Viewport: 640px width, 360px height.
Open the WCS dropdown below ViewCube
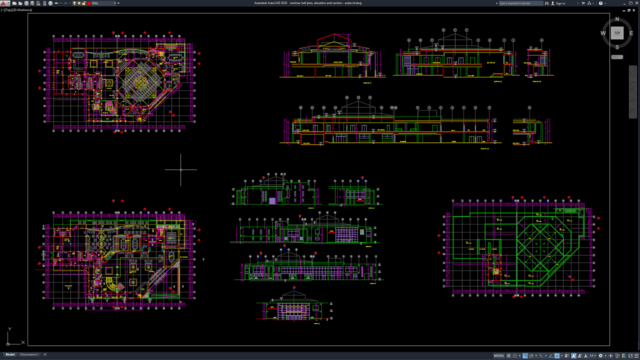(x=617, y=57)
